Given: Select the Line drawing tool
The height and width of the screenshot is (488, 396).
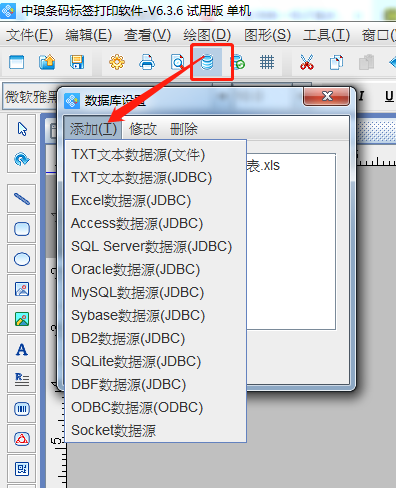Looking at the screenshot, I should [22, 199].
